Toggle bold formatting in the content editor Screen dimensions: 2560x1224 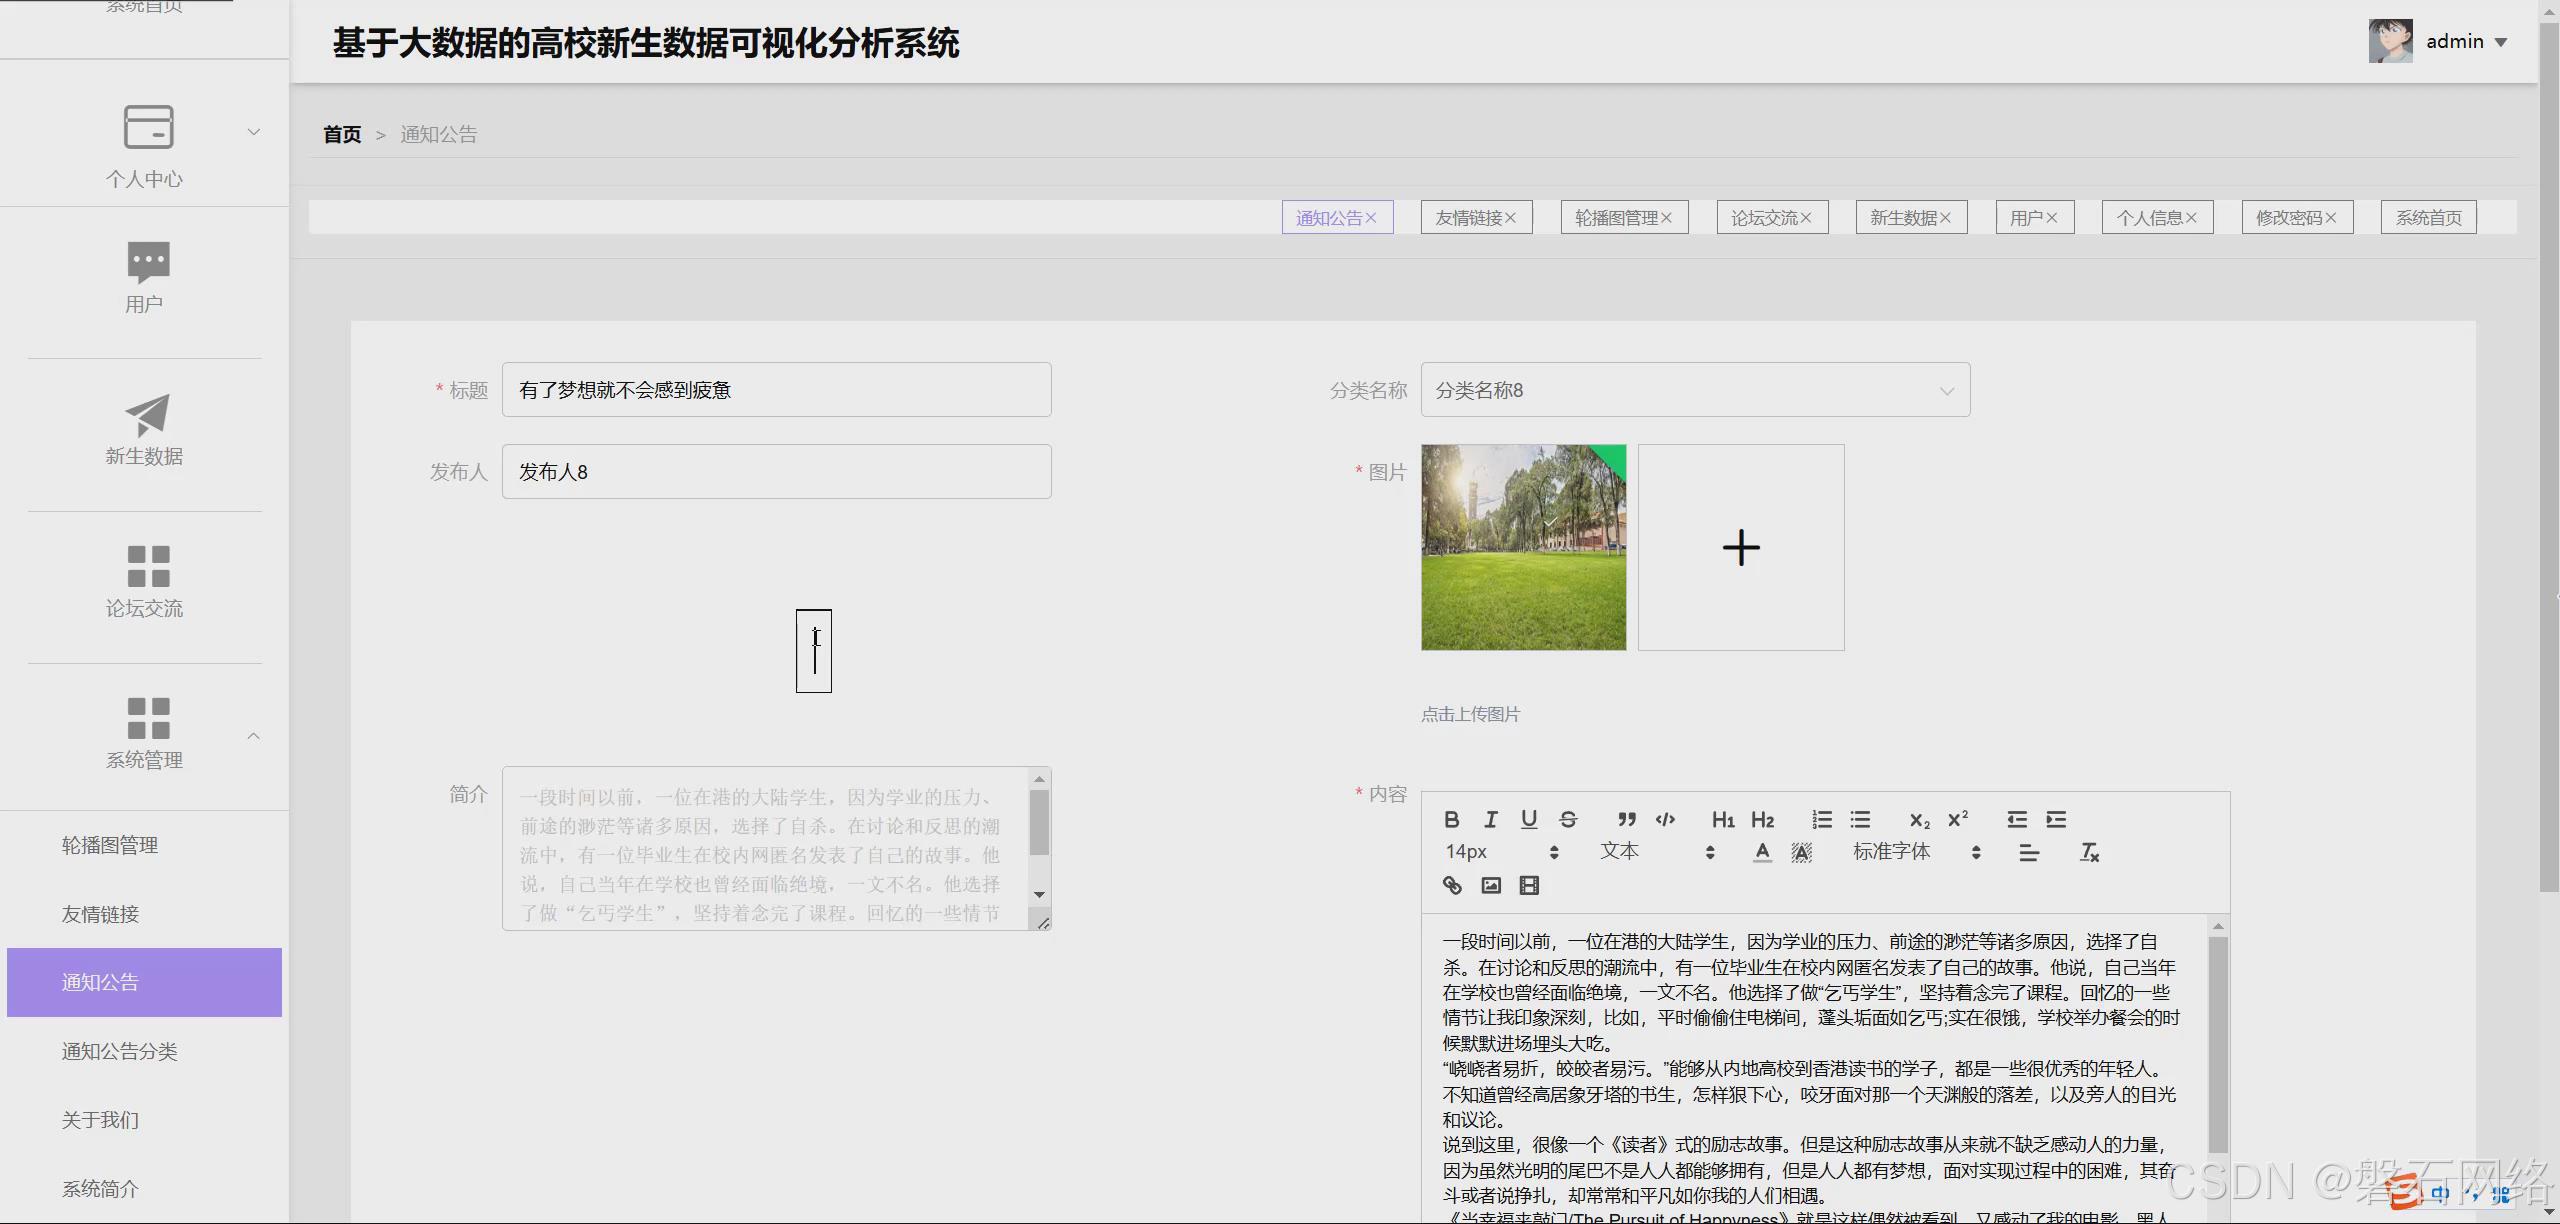1452,820
